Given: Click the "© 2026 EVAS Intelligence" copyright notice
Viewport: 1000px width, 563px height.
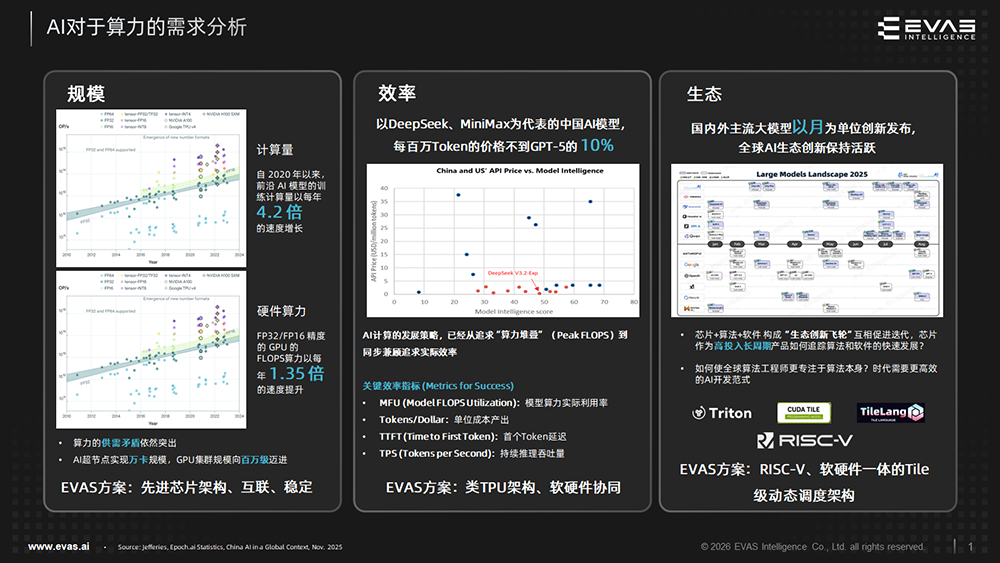Looking at the screenshot, I should pyautogui.click(x=812, y=546).
